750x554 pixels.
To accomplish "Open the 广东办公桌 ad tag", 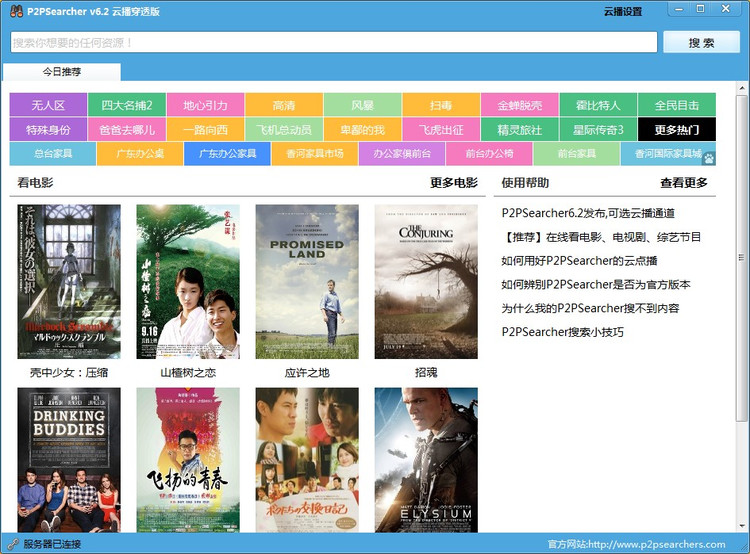I will click(140, 154).
